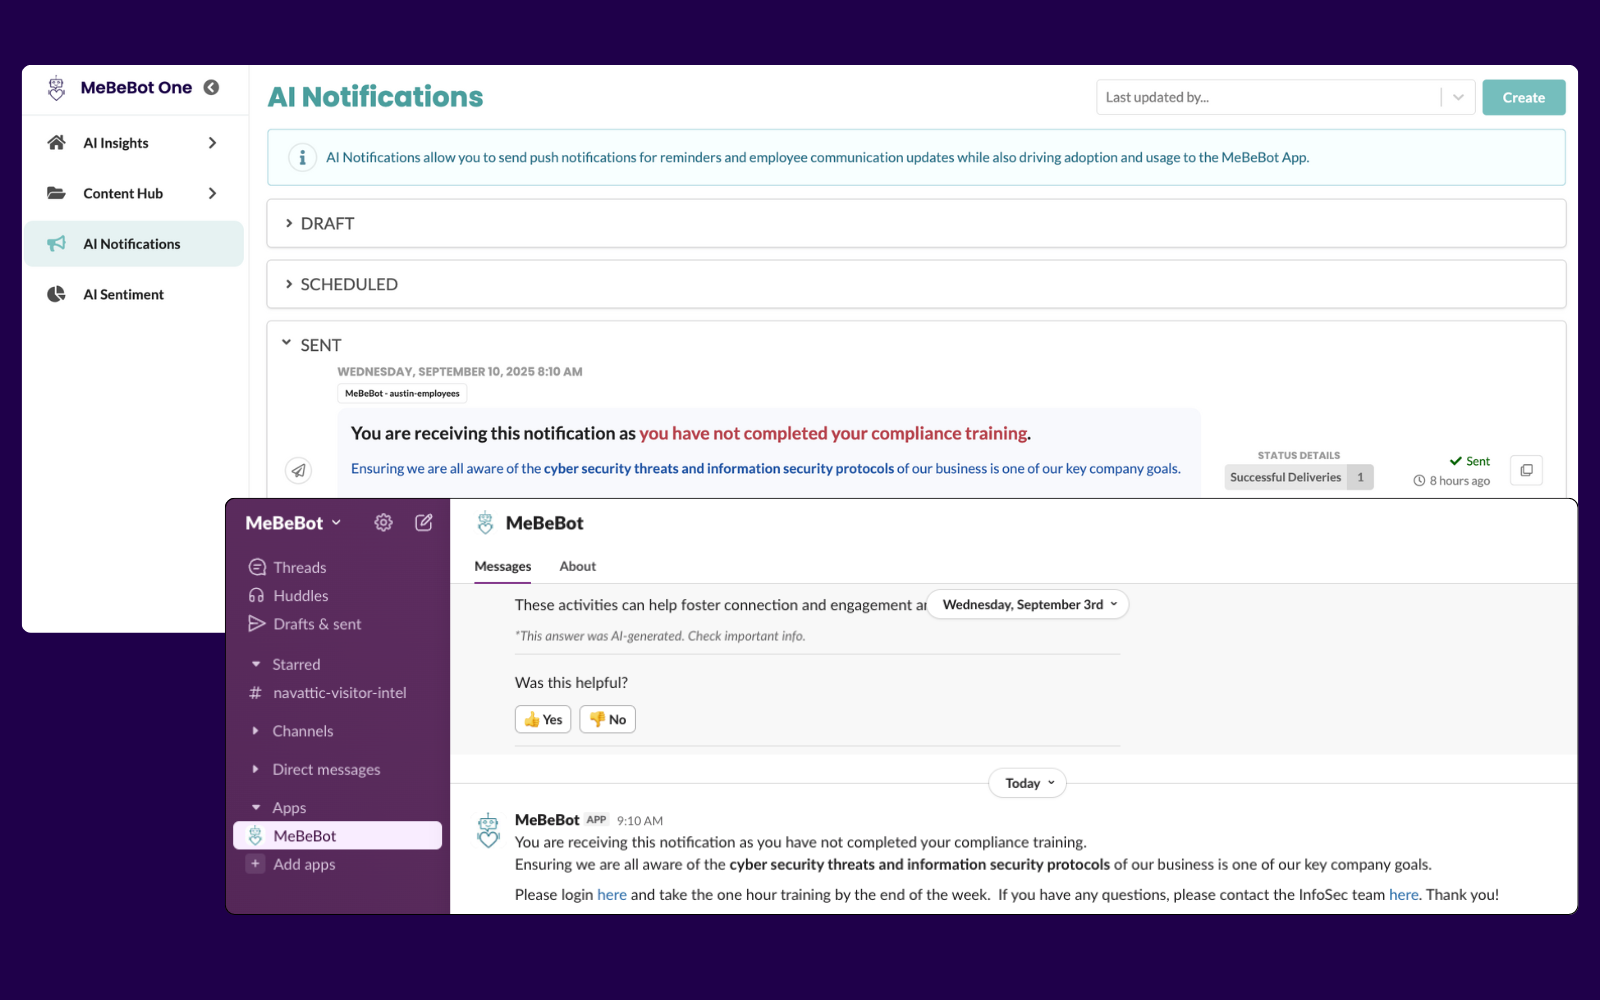Image resolution: width=1600 pixels, height=1000 pixels.
Task: Click the Yes thumbs-up button
Action: 543,719
